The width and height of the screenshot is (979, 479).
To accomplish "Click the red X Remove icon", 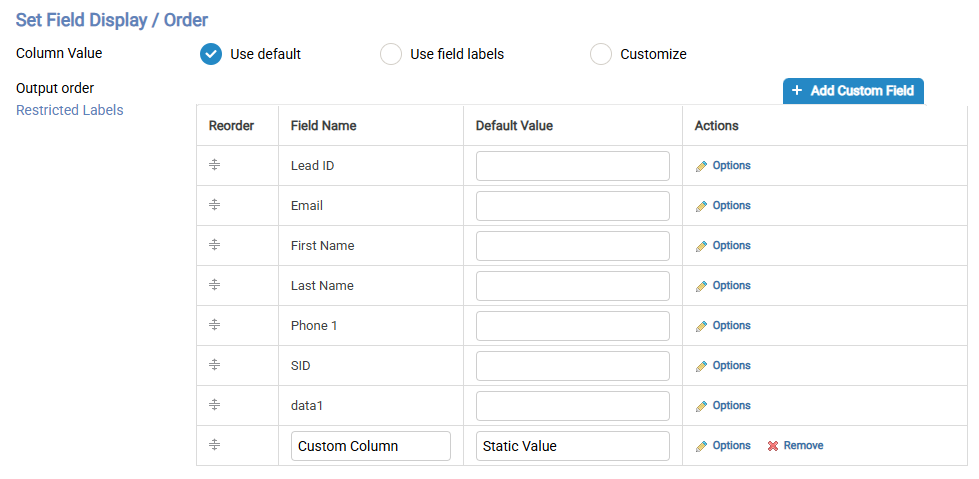I will (772, 446).
